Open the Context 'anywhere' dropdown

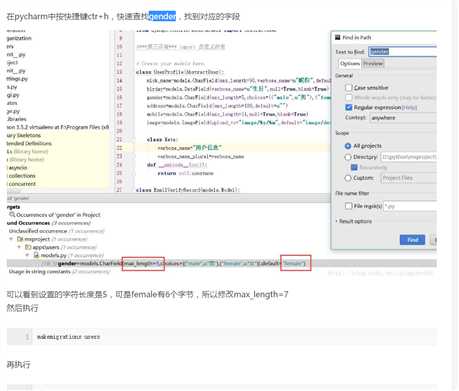pyautogui.click(x=403, y=118)
